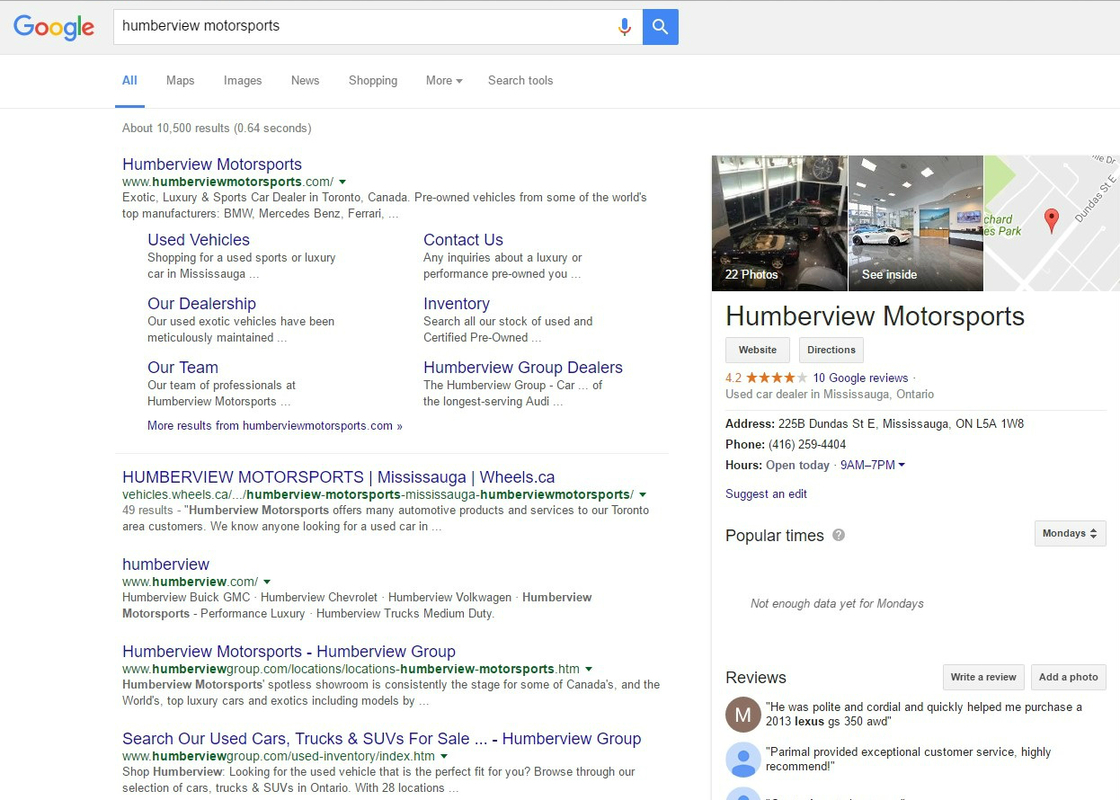Switch to the Images tab
This screenshot has width=1120, height=800.
coord(242,81)
